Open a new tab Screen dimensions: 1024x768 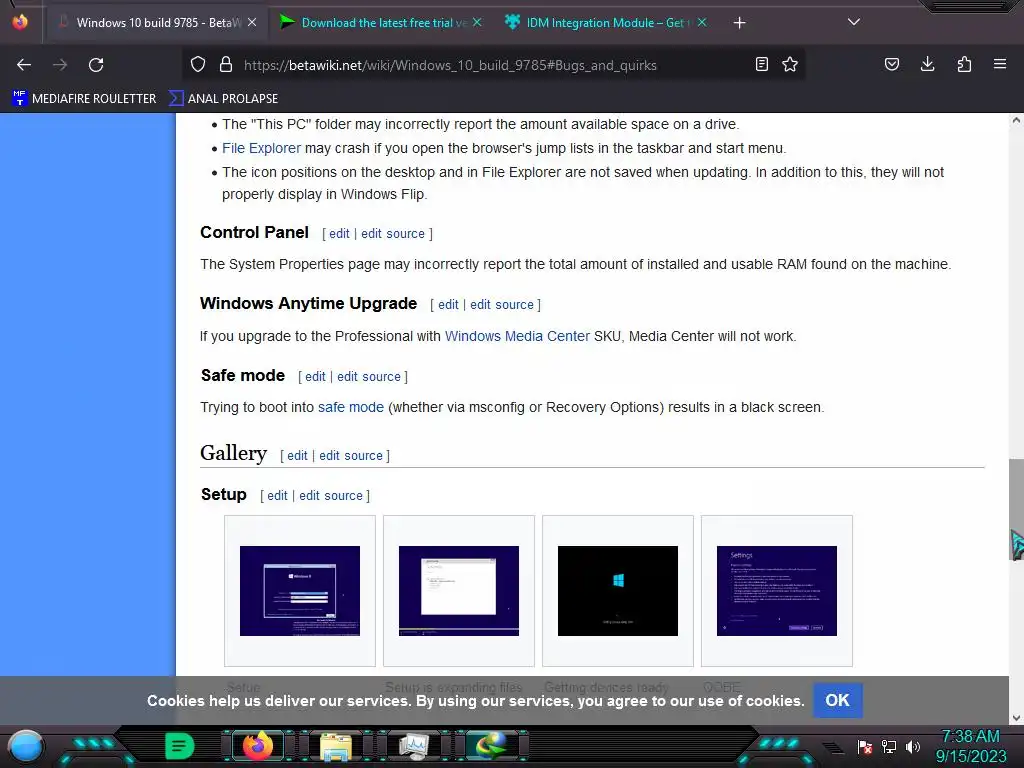click(x=739, y=23)
